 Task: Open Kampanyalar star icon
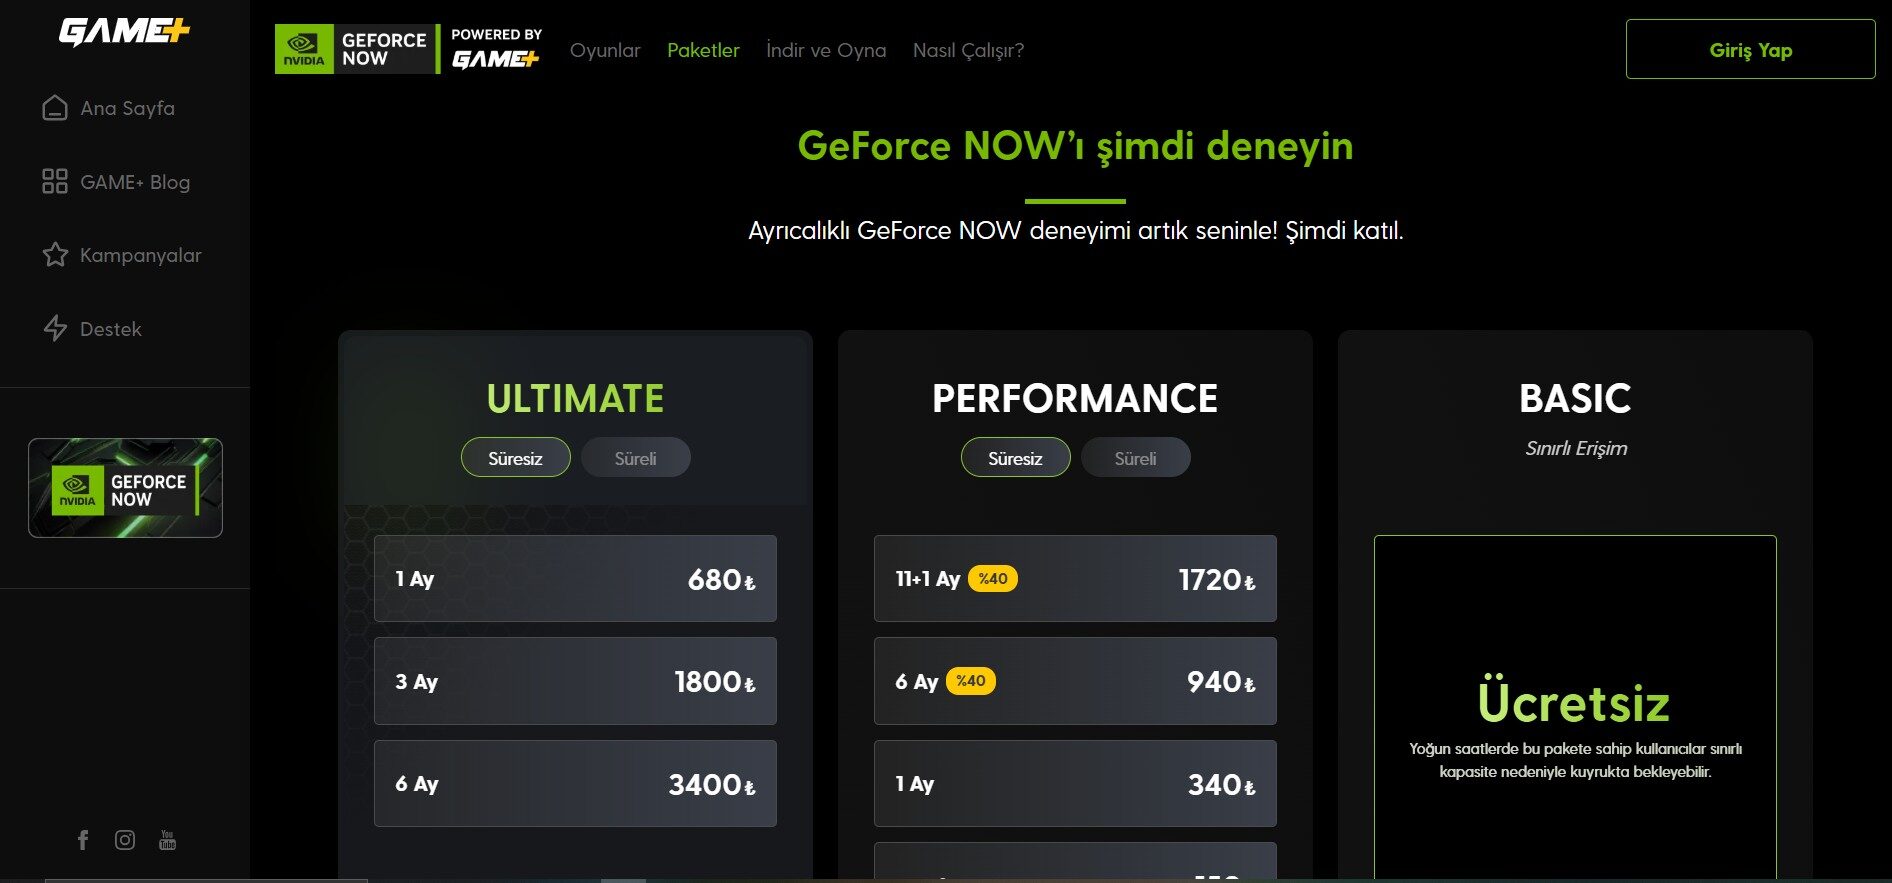pyautogui.click(x=55, y=255)
